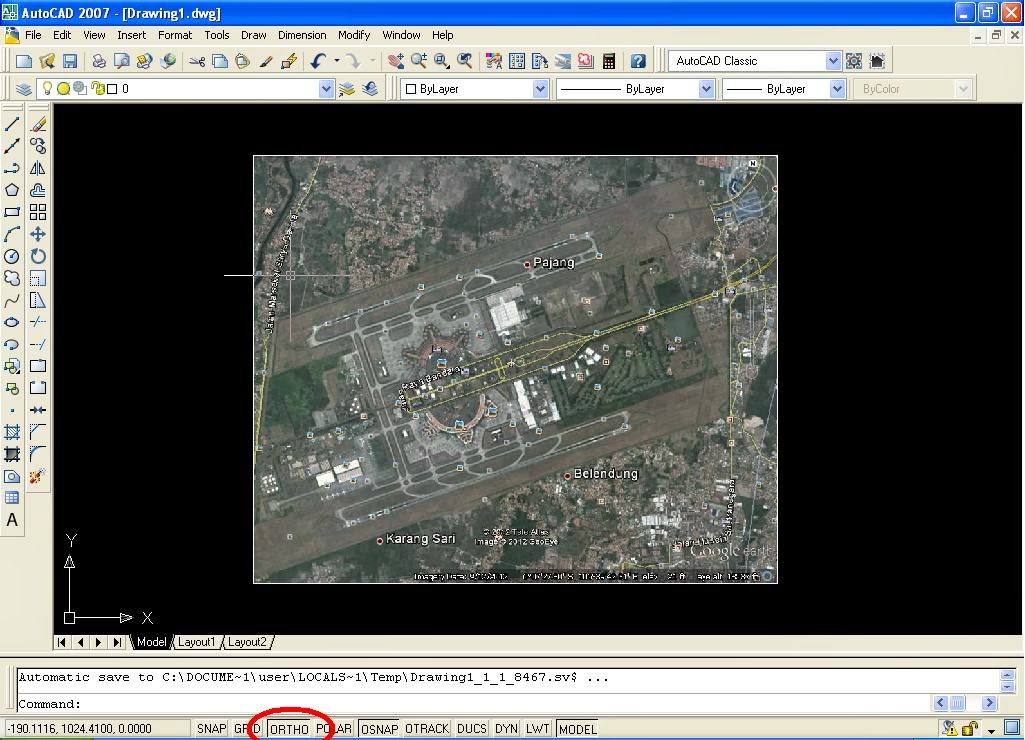Select the Erase modify tool
The width and height of the screenshot is (1025, 740).
click(38, 124)
